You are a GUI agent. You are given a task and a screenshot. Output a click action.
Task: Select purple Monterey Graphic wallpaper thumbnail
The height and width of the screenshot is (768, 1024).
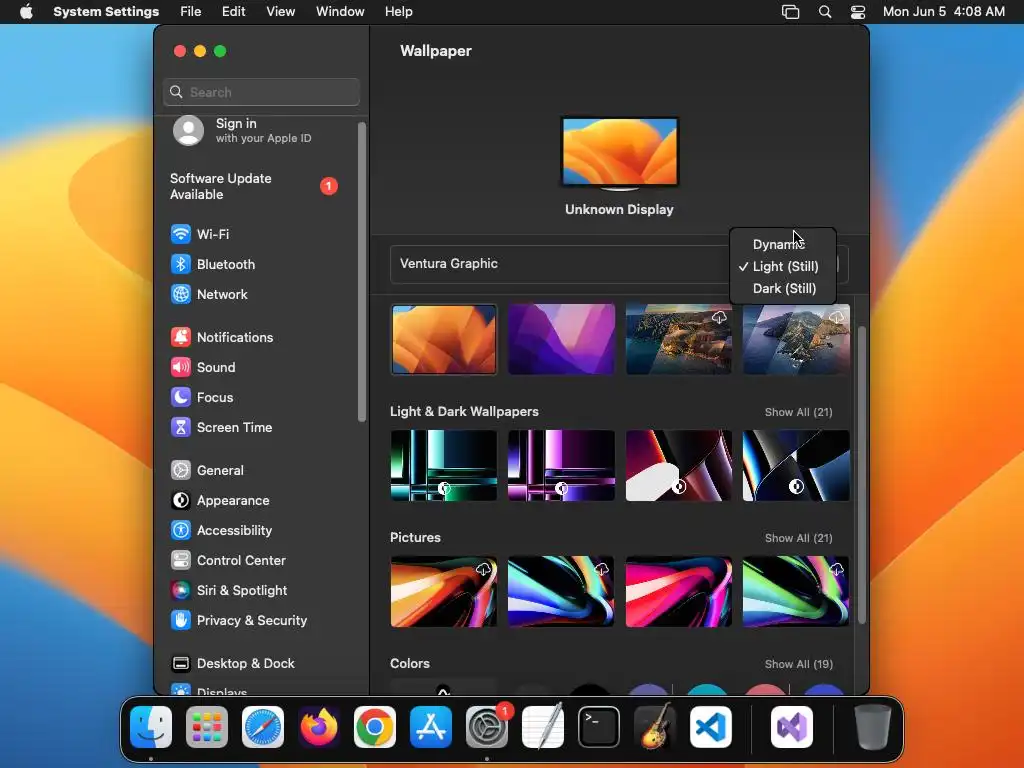point(561,340)
